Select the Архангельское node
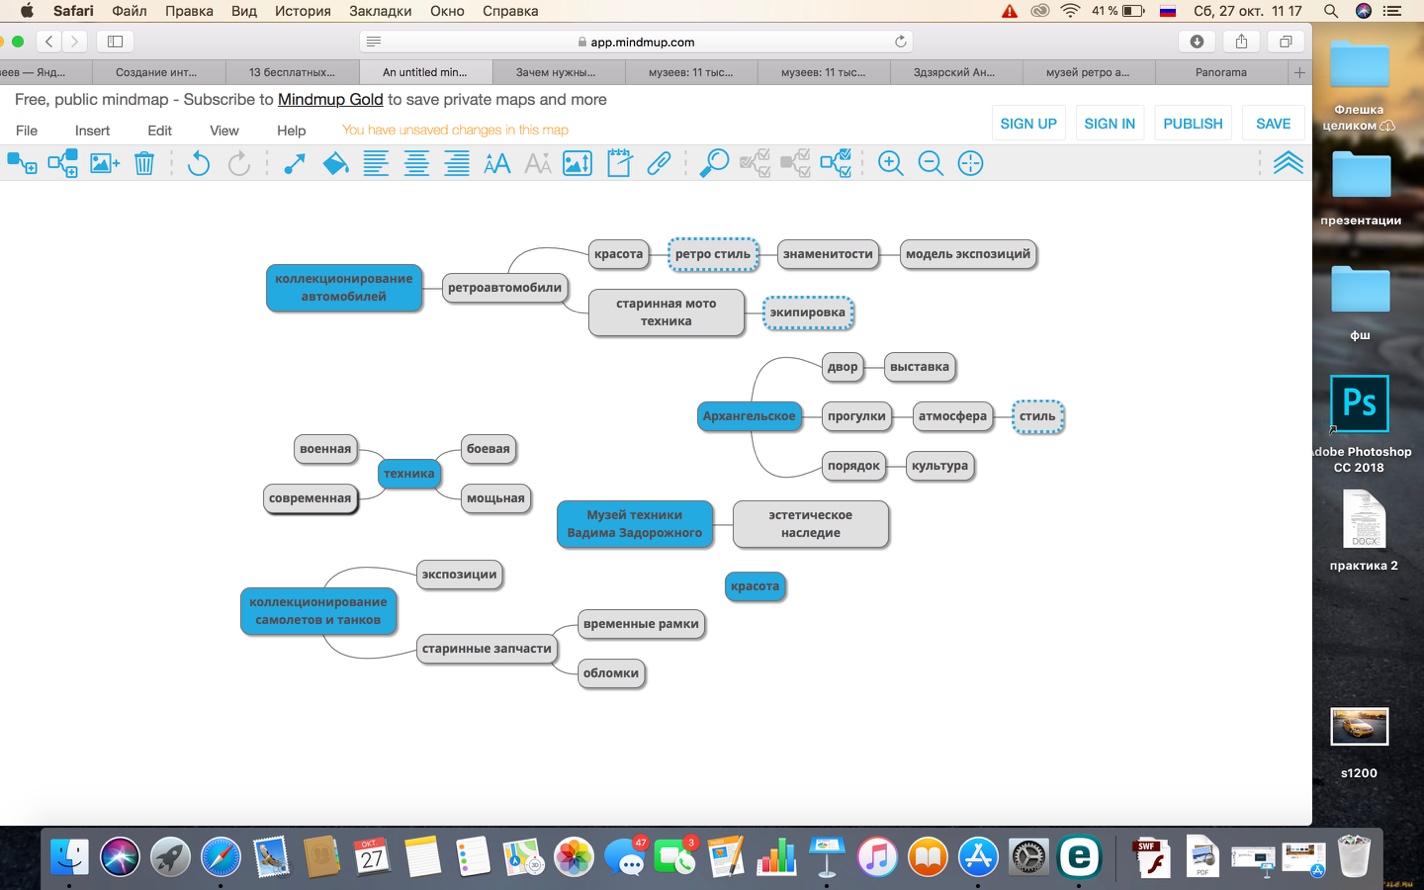 749,416
